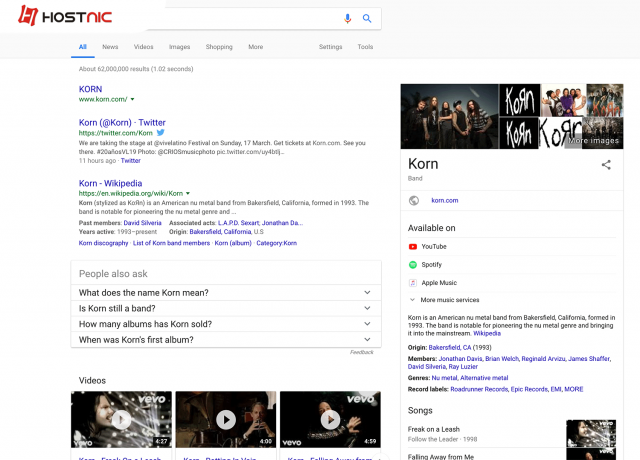This screenshot has height=460, width=640.
Task: Expand 'When was Korn's first album?'
Action: click(226, 340)
